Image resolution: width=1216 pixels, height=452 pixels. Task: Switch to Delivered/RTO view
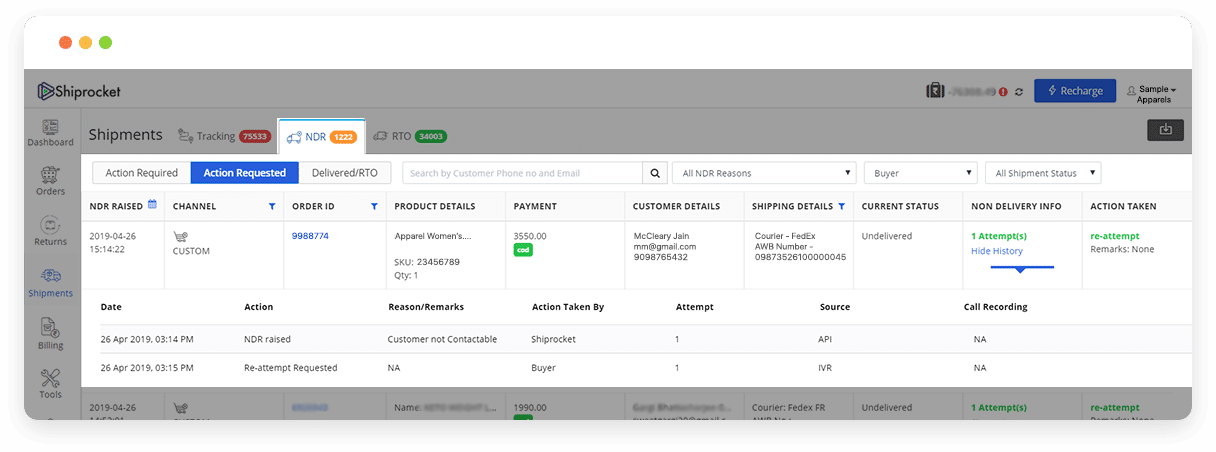coord(344,173)
